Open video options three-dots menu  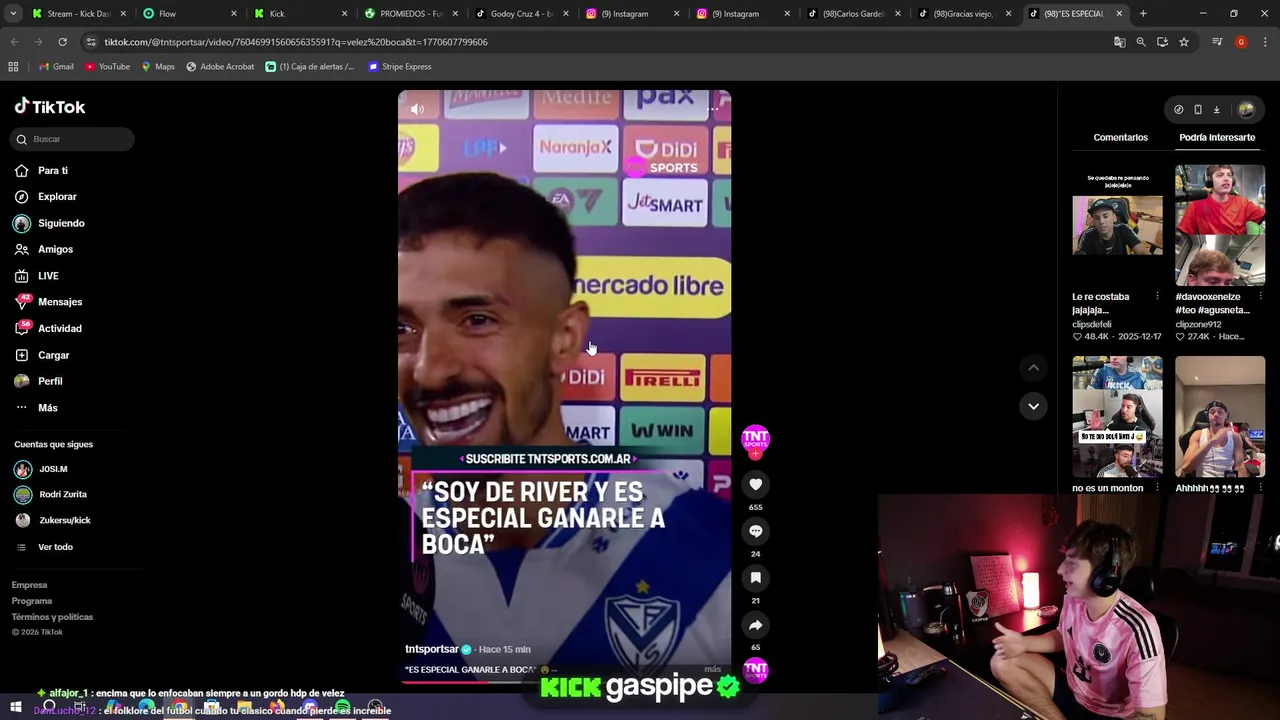click(x=712, y=109)
